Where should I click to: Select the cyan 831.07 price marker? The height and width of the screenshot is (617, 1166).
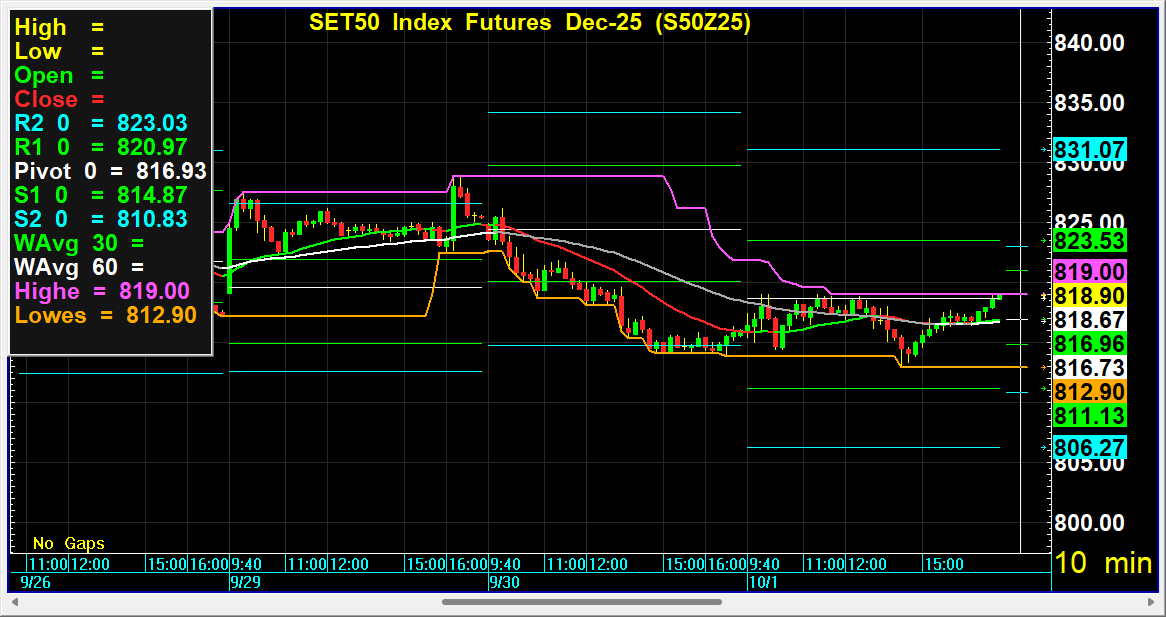[1089, 151]
